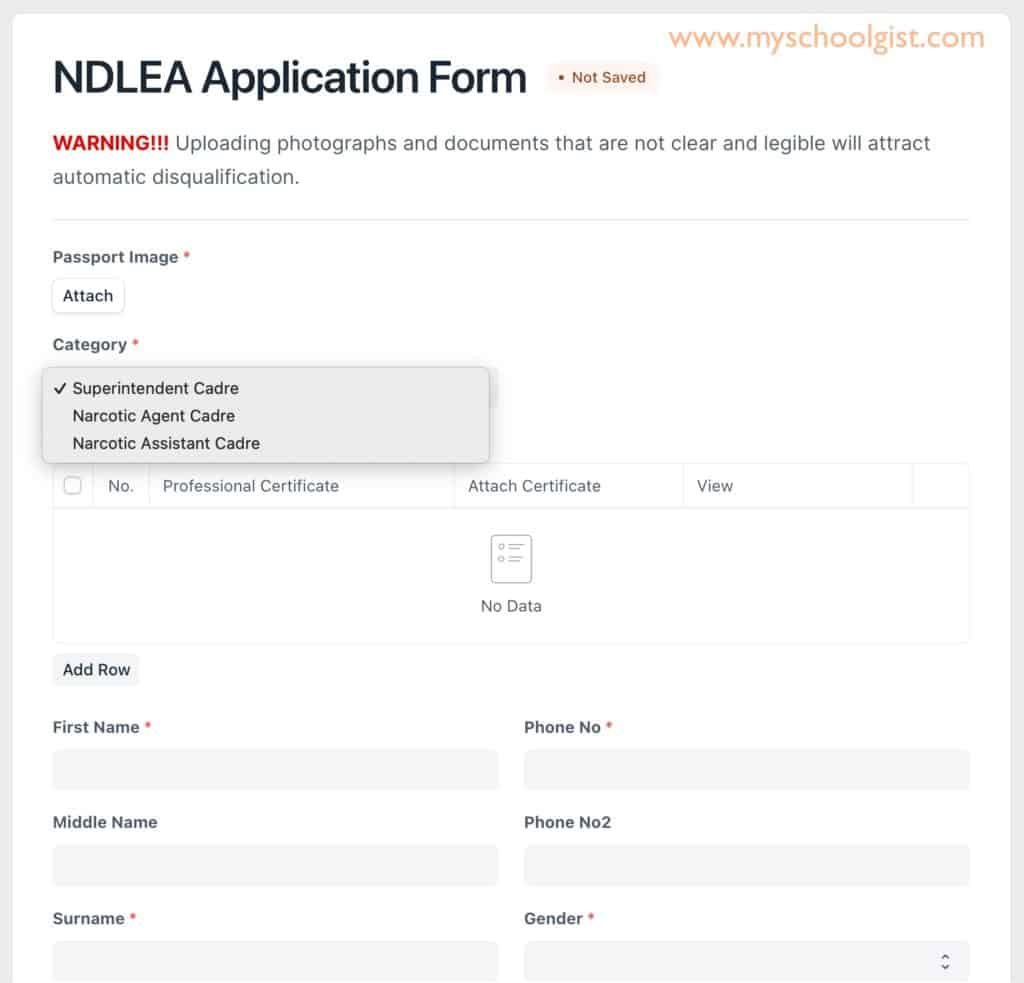This screenshot has height=983, width=1024.
Task: Pick Narcotic Assistant Cadre option
Action: coord(166,443)
